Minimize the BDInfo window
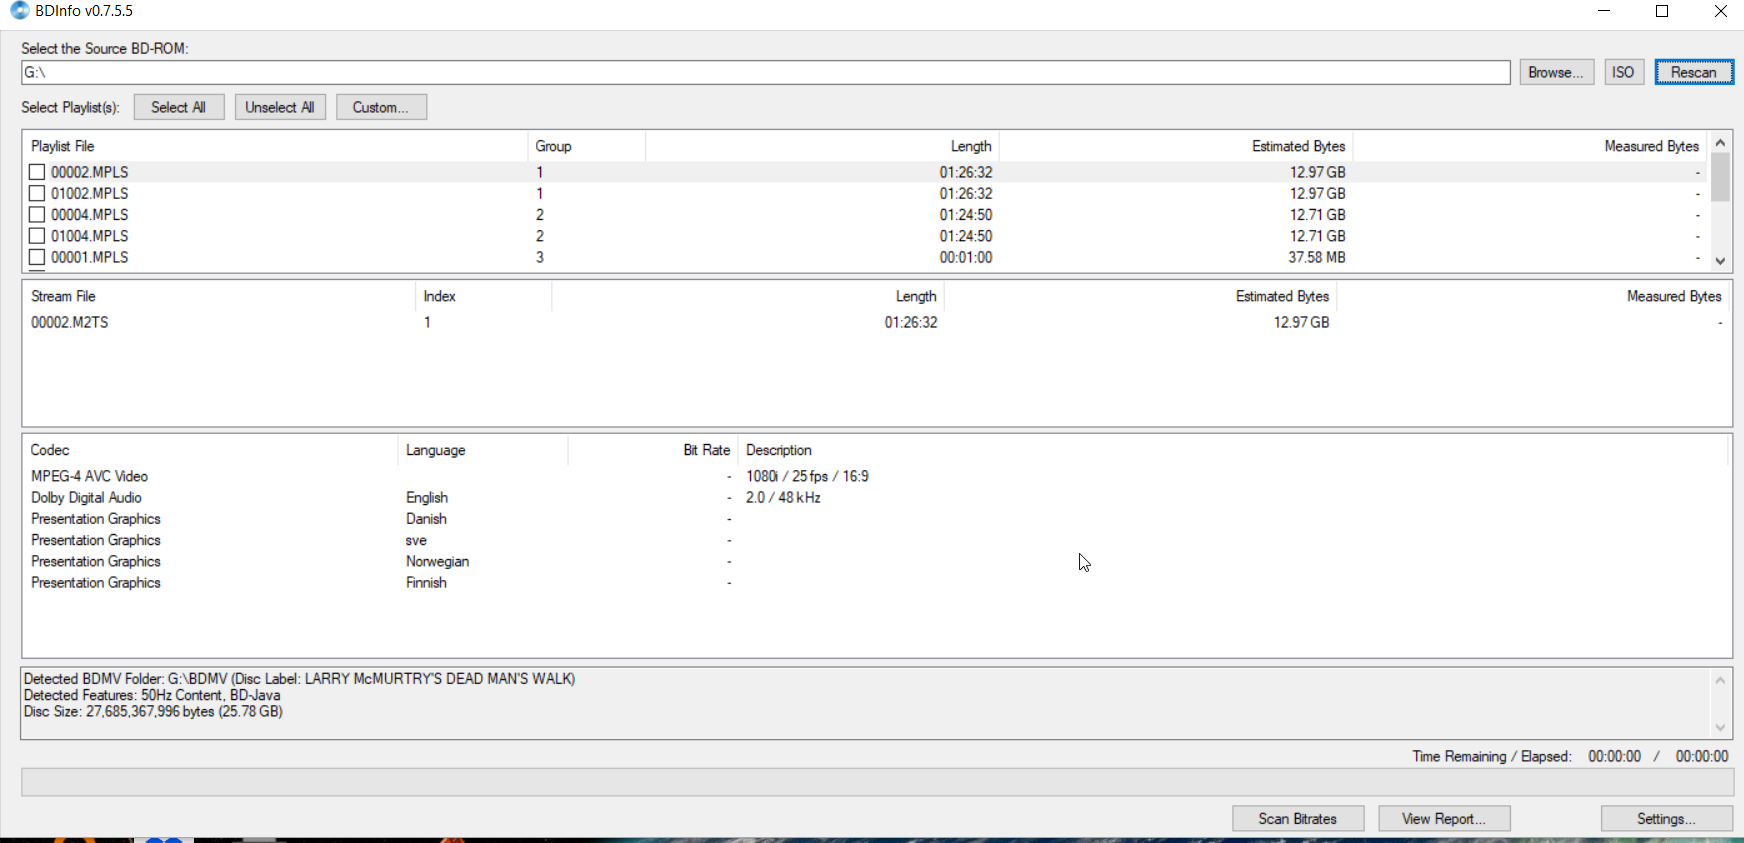The width and height of the screenshot is (1744, 843). [1604, 11]
